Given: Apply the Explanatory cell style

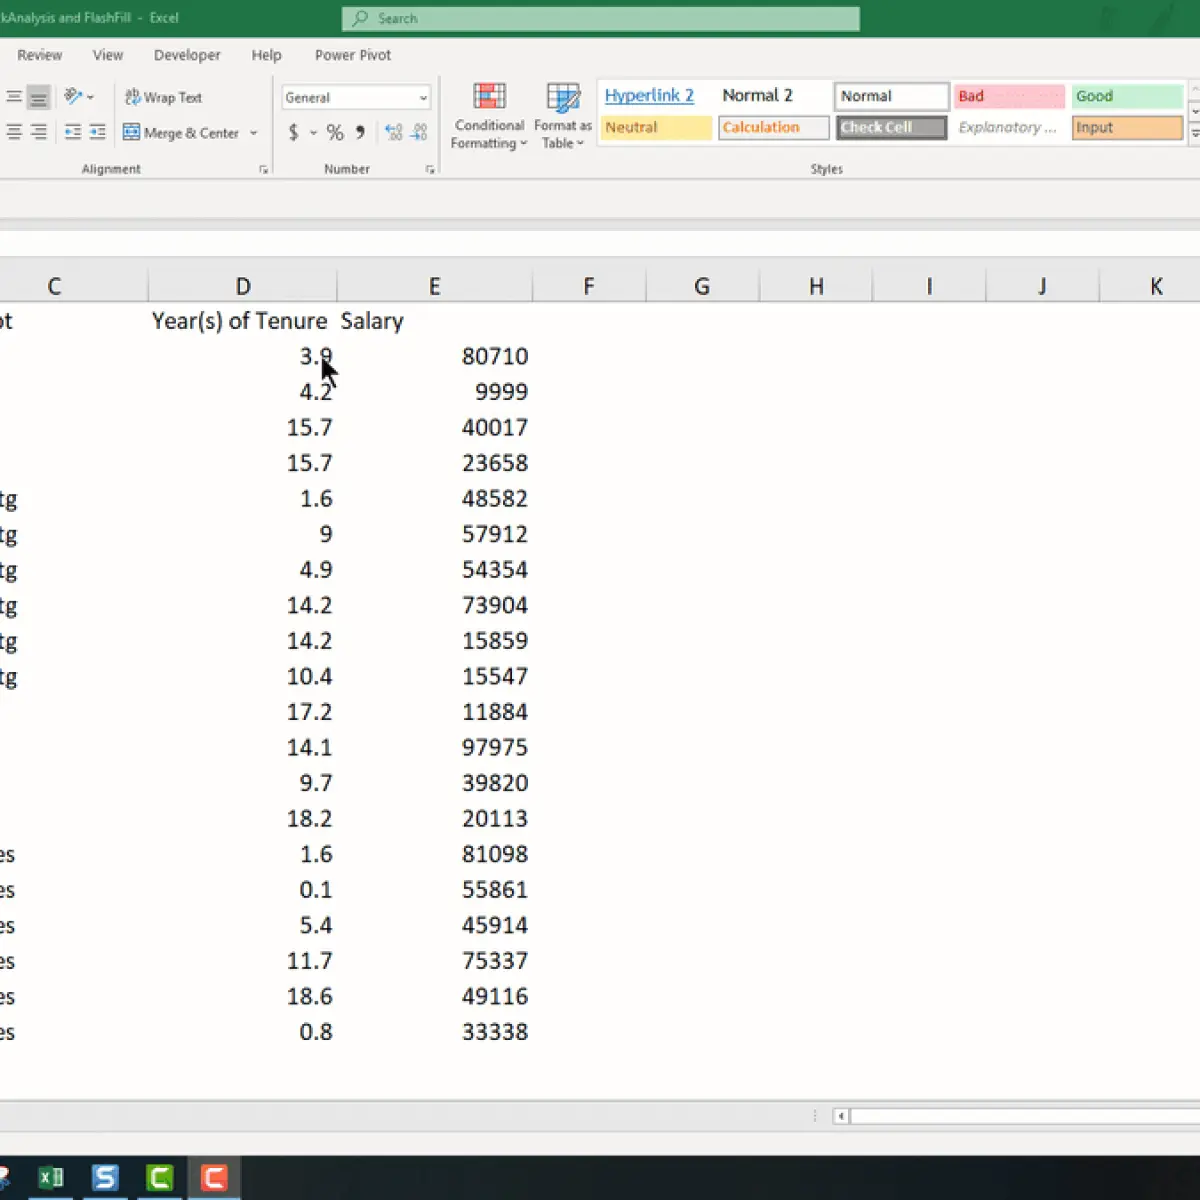Looking at the screenshot, I should pos(1009,128).
